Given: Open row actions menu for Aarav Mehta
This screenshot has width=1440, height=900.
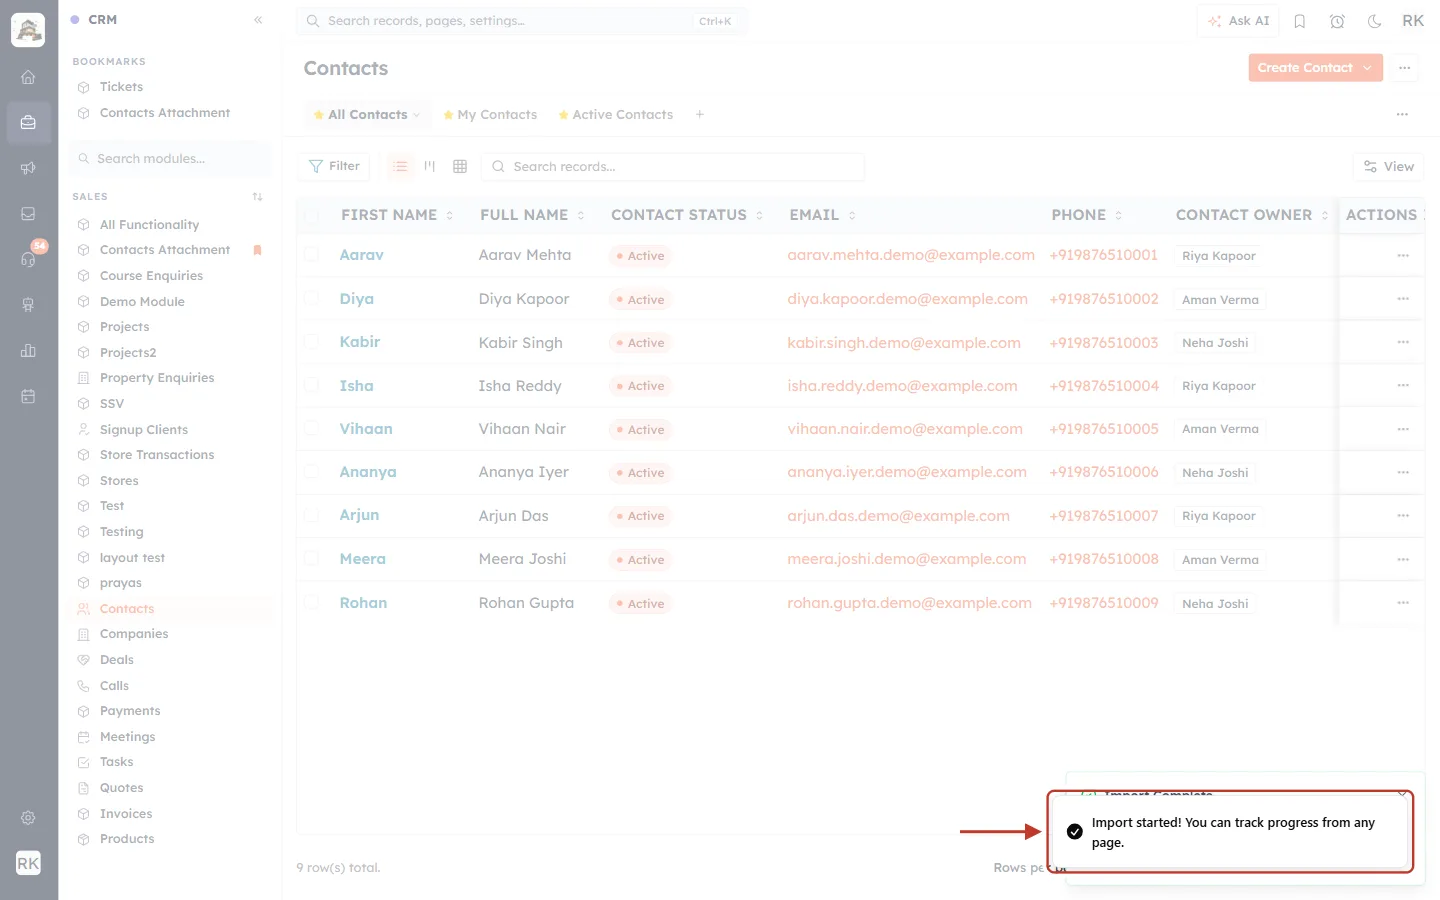Looking at the screenshot, I should (1403, 255).
